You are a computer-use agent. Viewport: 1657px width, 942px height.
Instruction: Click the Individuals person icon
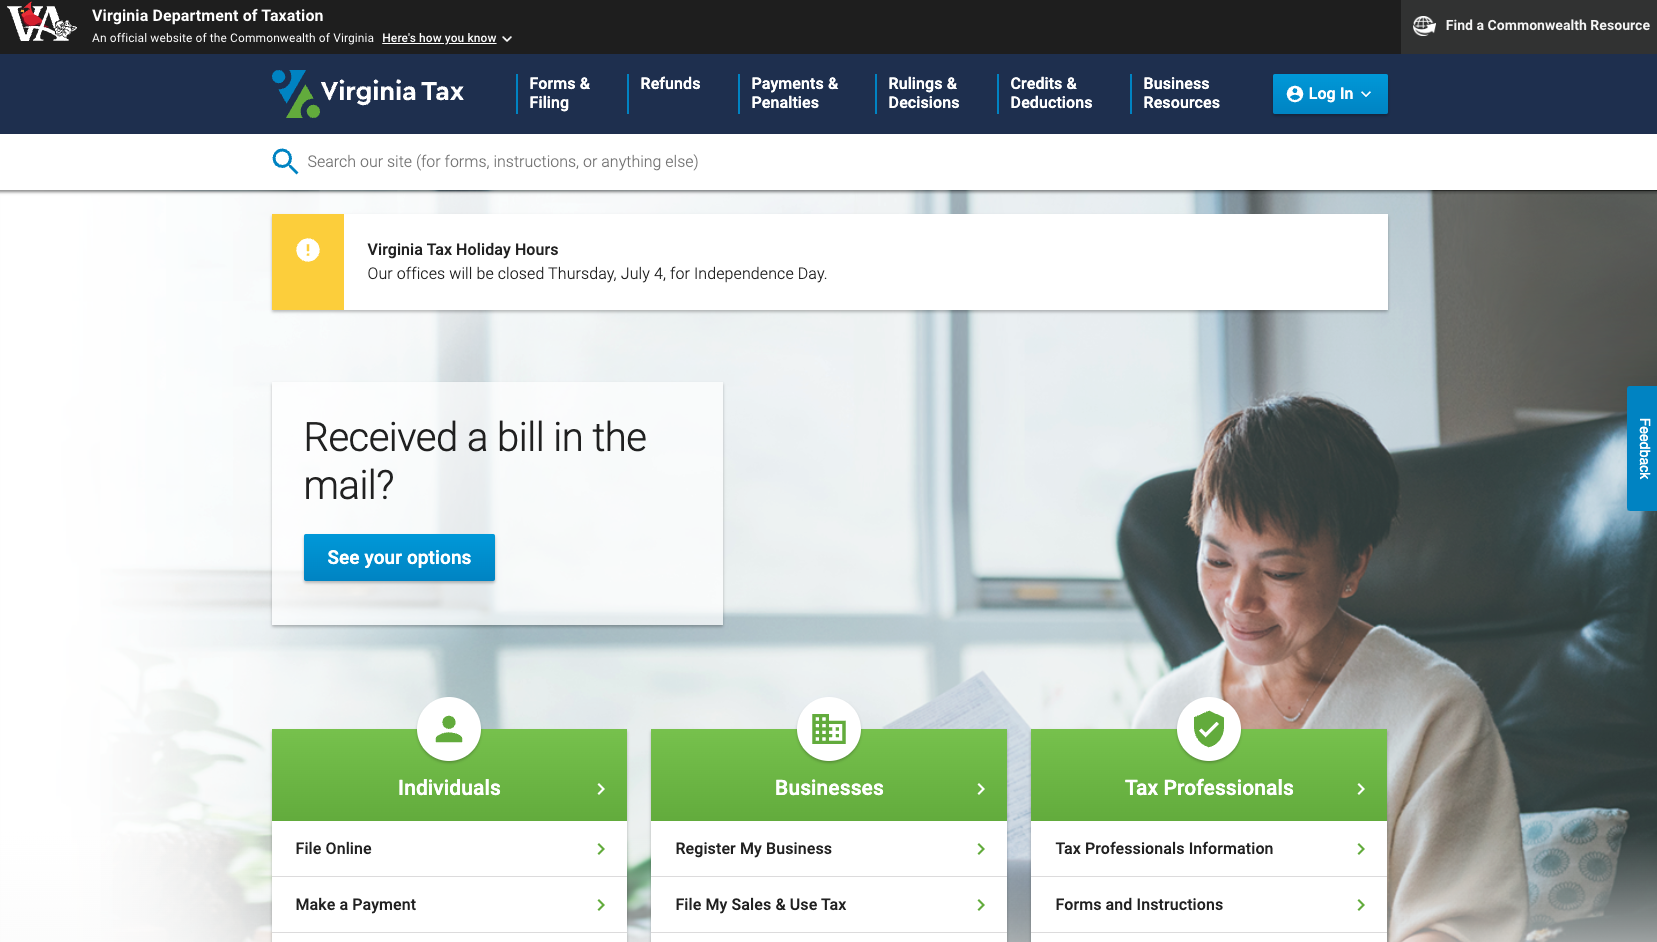(449, 729)
